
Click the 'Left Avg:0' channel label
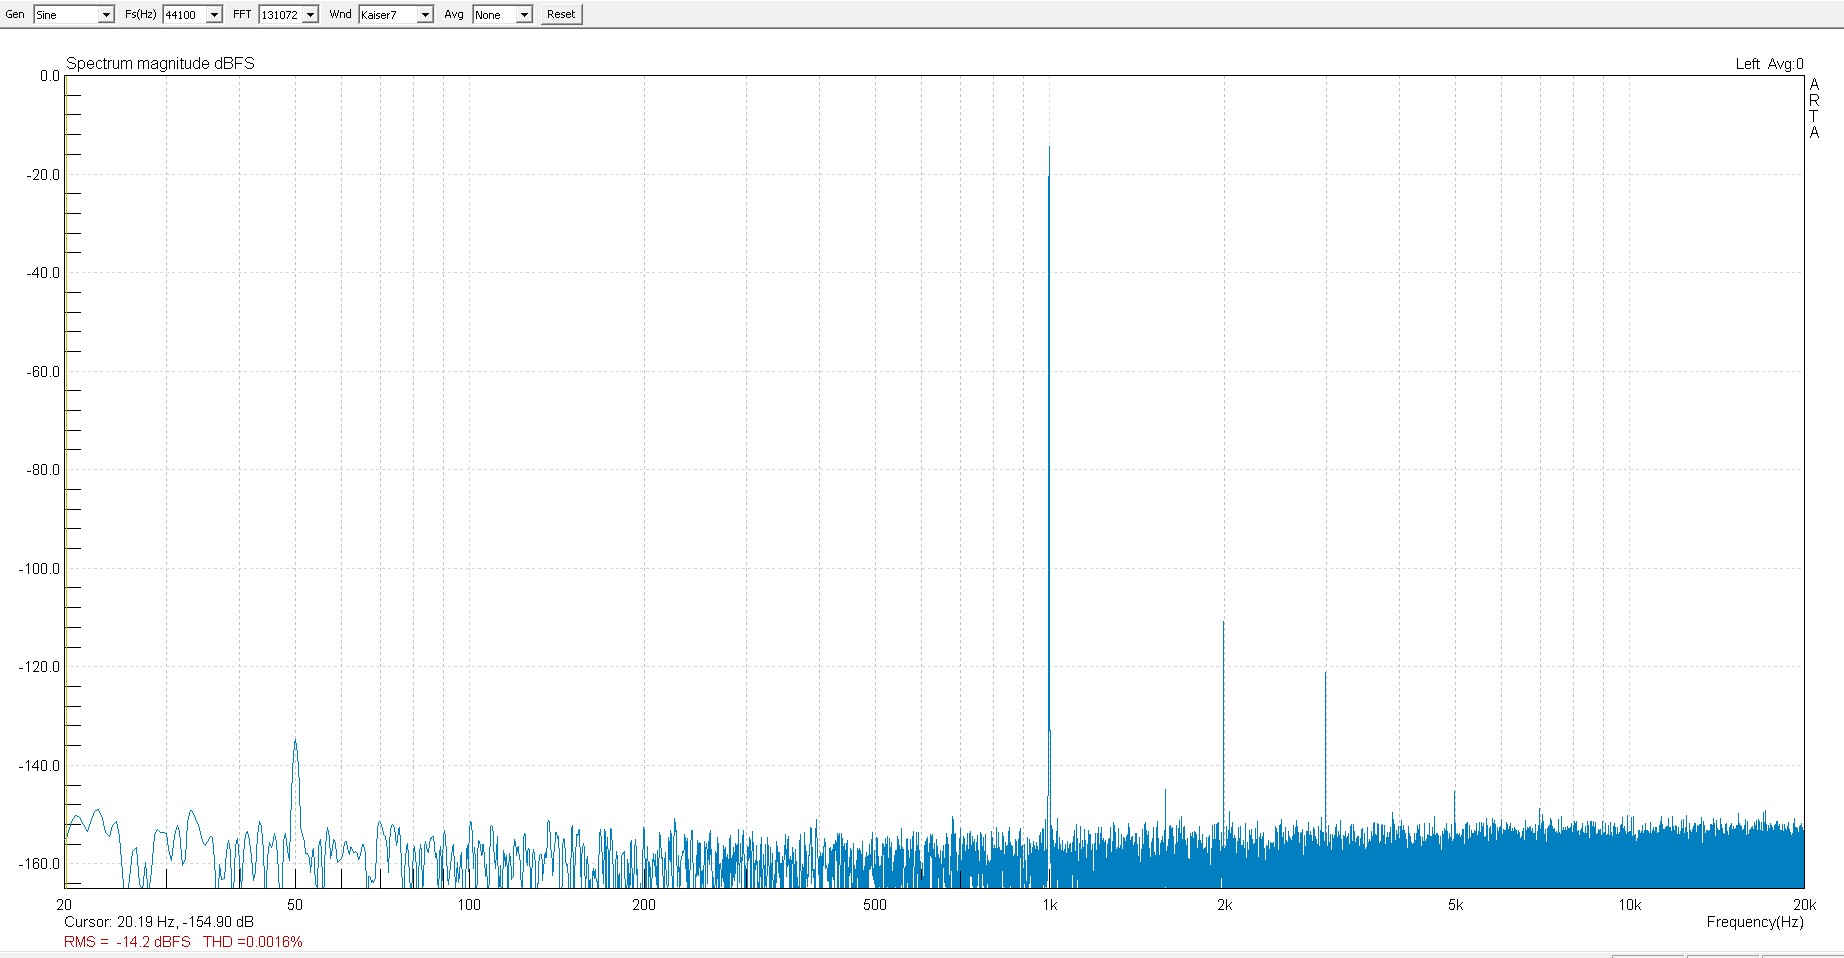pos(1769,64)
